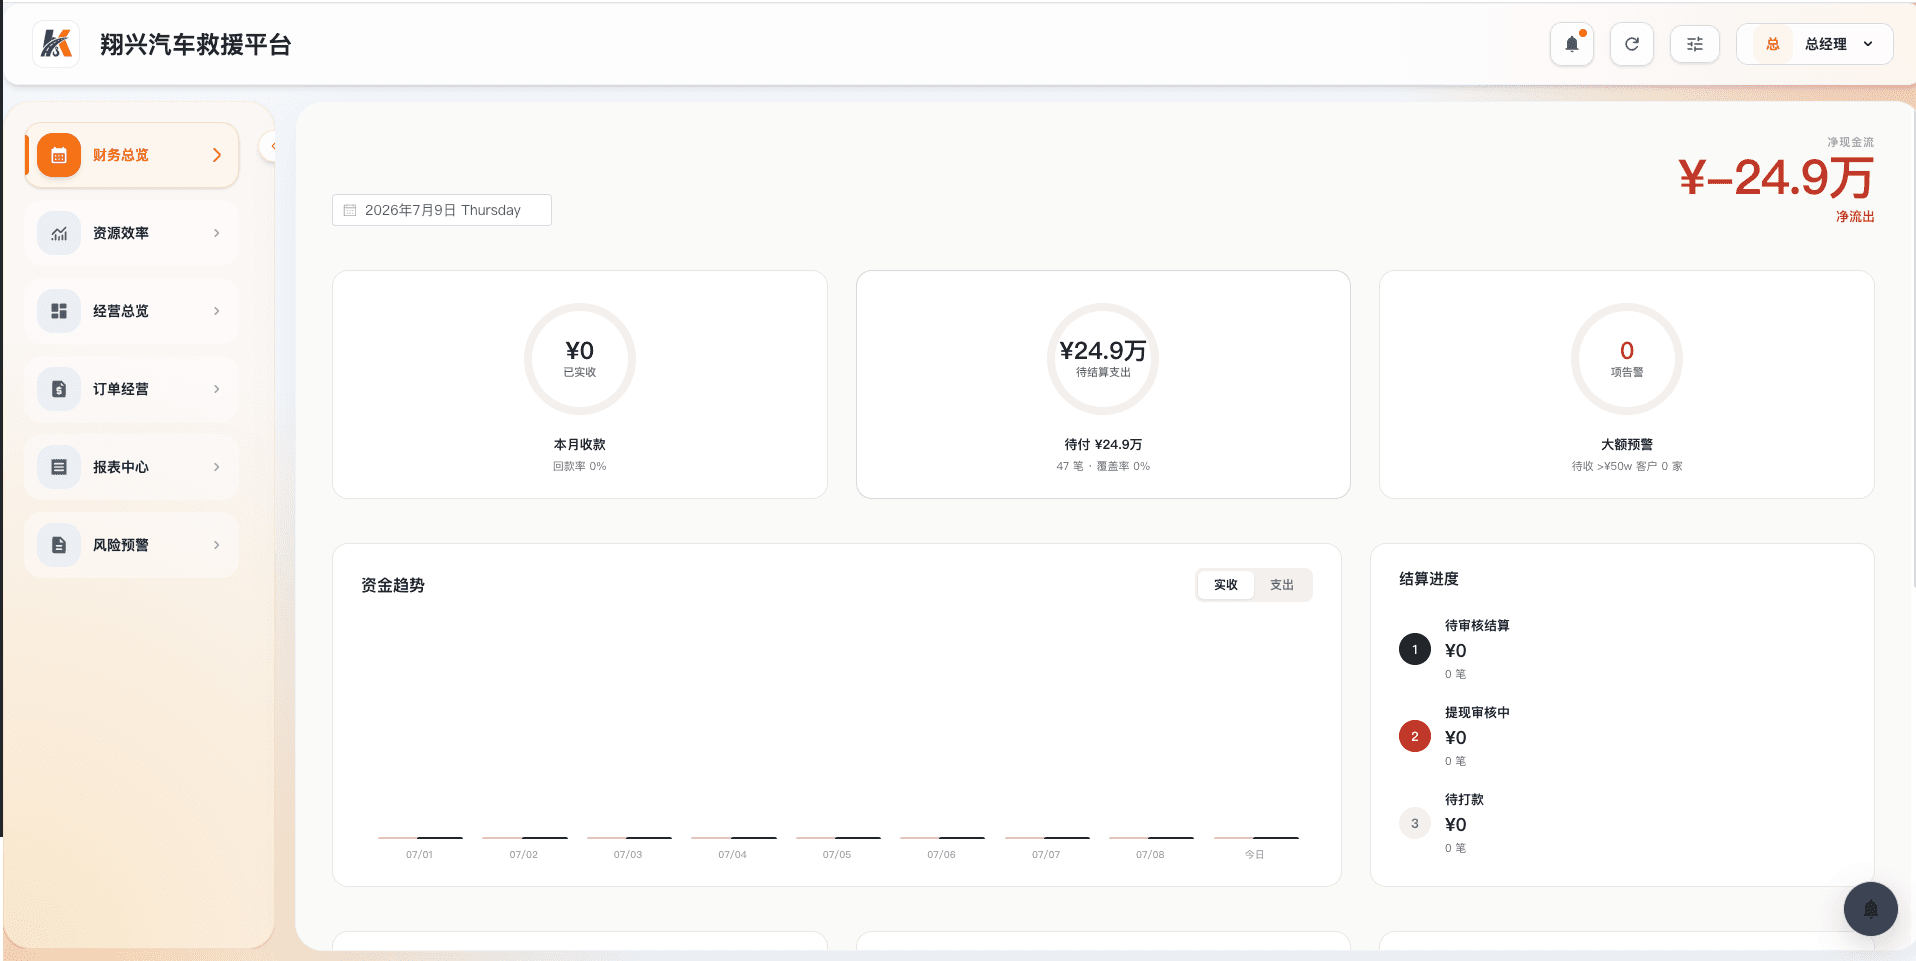The width and height of the screenshot is (1916, 961).
Task: Expand the 风险预警 menu chevron
Action: pyautogui.click(x=216, y=545)
